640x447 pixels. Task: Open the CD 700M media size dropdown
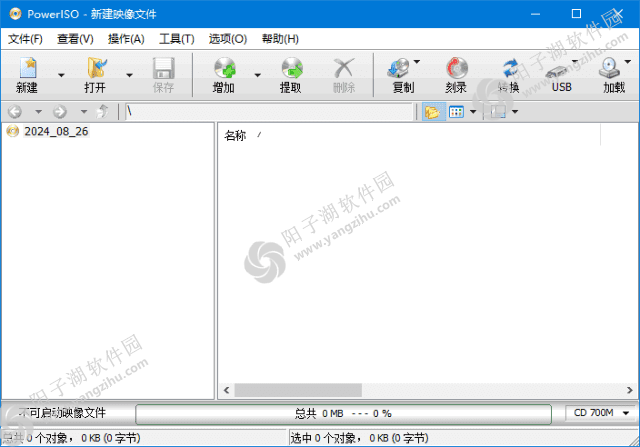click(x=600, y=413)
